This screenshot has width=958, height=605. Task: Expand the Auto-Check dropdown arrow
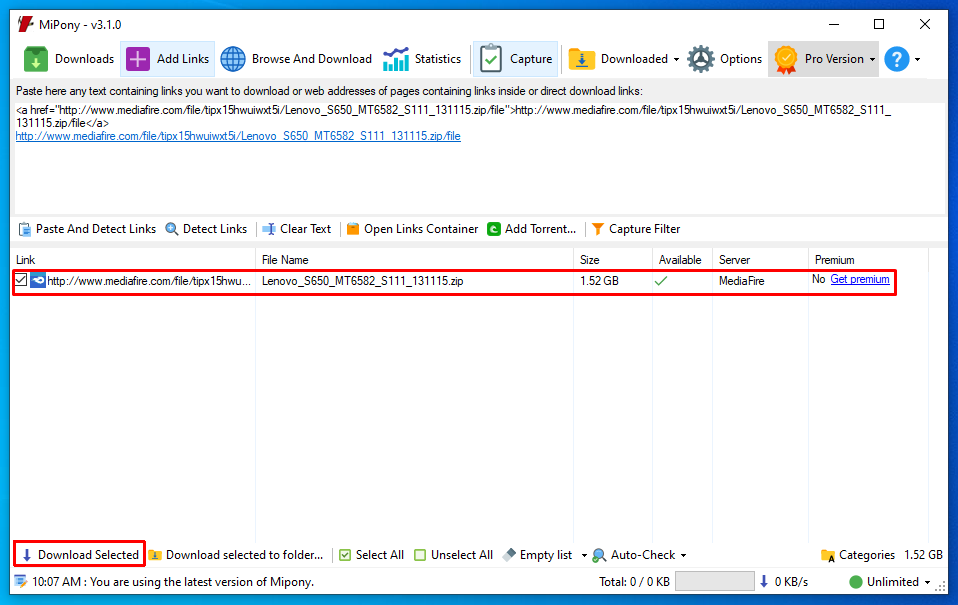coord(683,556)
